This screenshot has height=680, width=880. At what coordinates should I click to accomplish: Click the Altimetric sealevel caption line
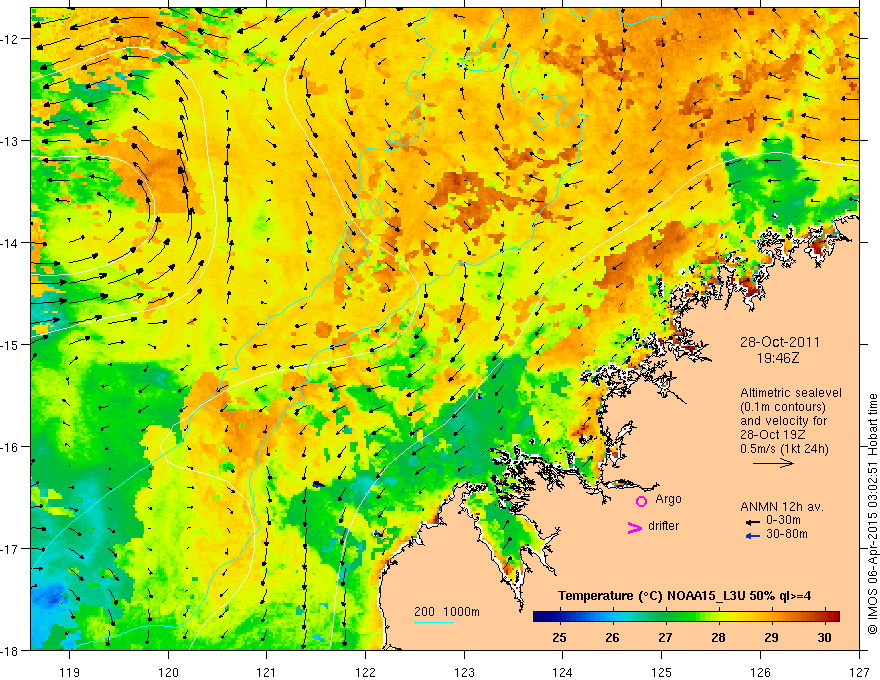(791, 393)
